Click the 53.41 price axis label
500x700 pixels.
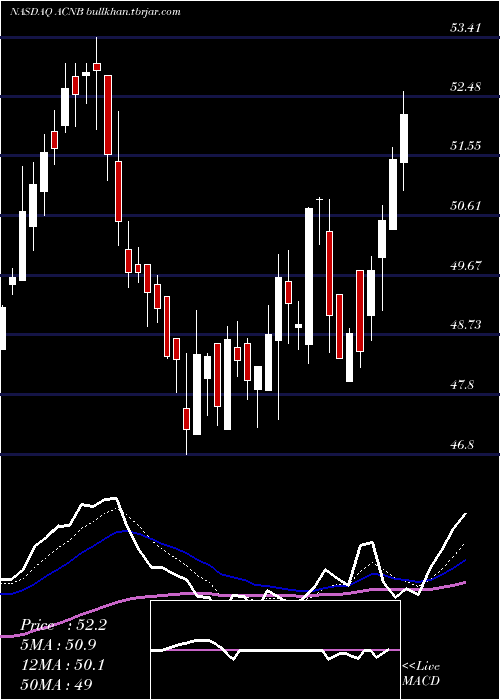(x=466, y=28)
